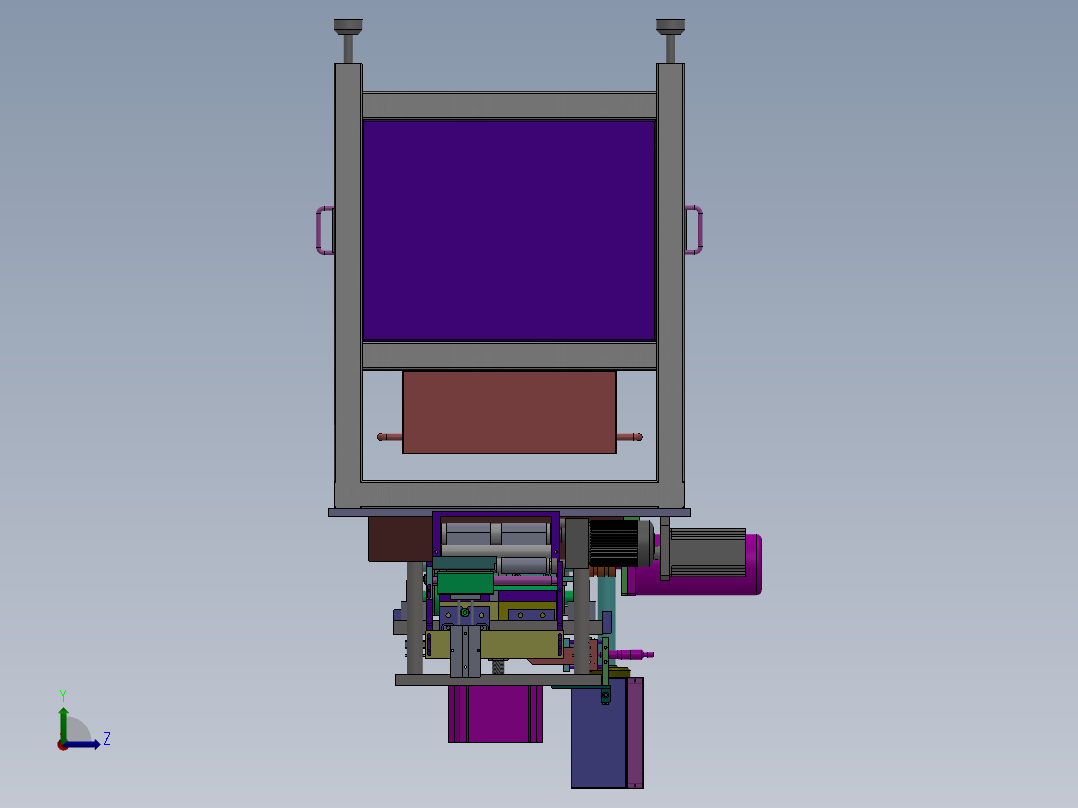Select the brown rectangular box below the purple panel

(x=509, y=412)
